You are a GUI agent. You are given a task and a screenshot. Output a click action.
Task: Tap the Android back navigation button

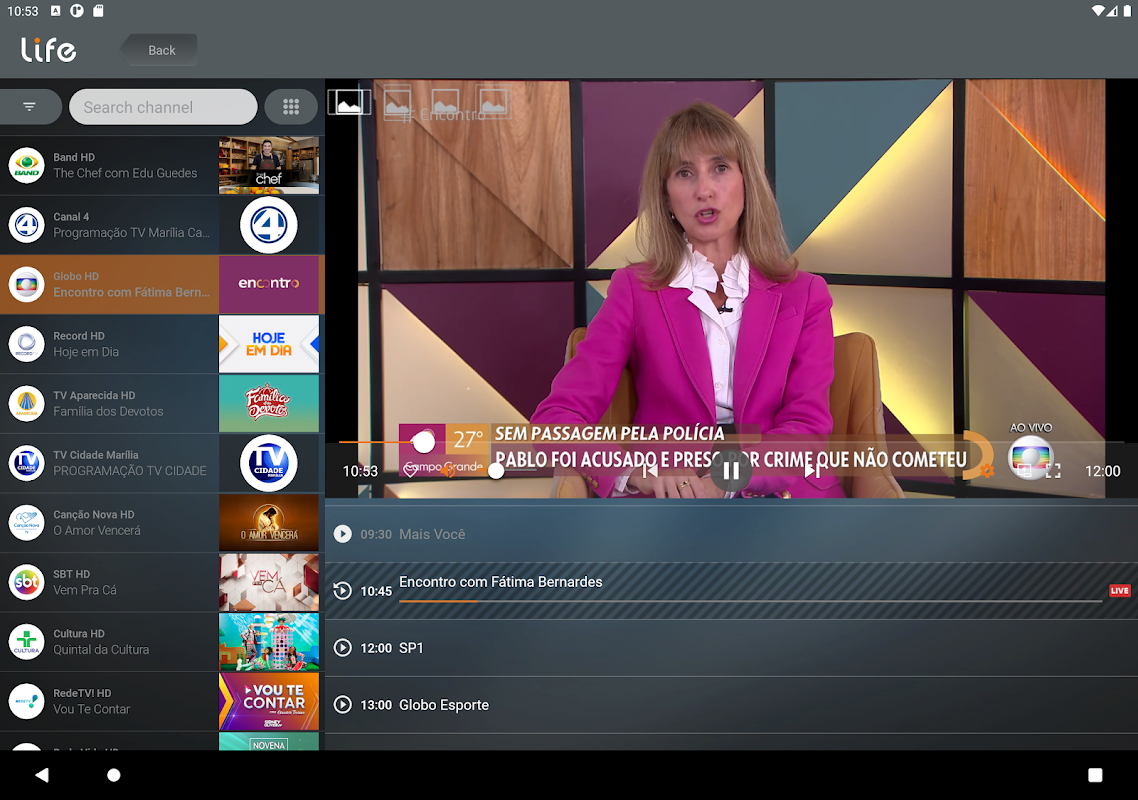click(42, 775)
